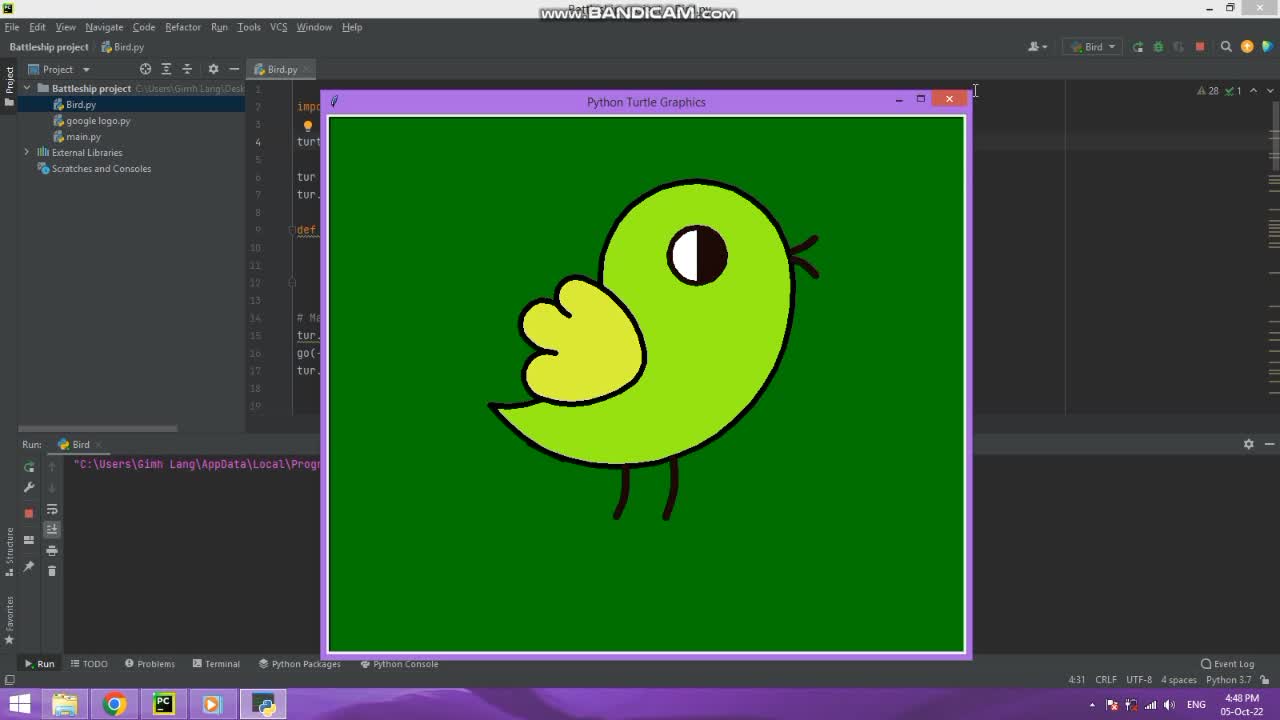Open run configuration wrench icon
1280x720 pixels.
tap(29, 488)
